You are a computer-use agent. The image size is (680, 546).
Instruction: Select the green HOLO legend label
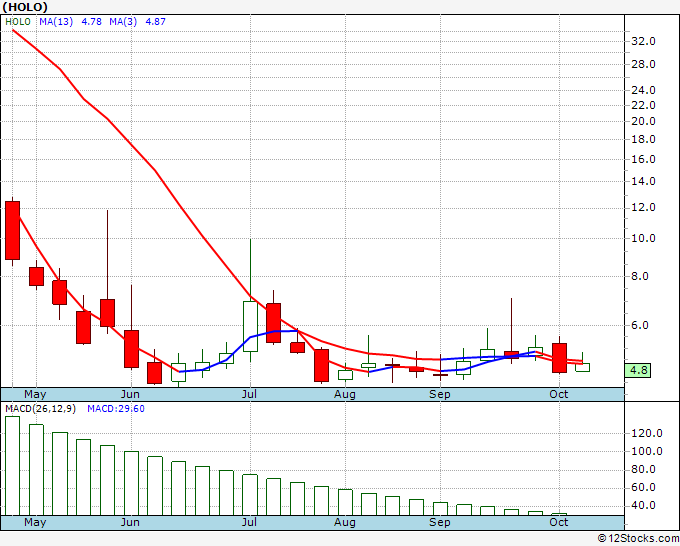pos(18,22)
